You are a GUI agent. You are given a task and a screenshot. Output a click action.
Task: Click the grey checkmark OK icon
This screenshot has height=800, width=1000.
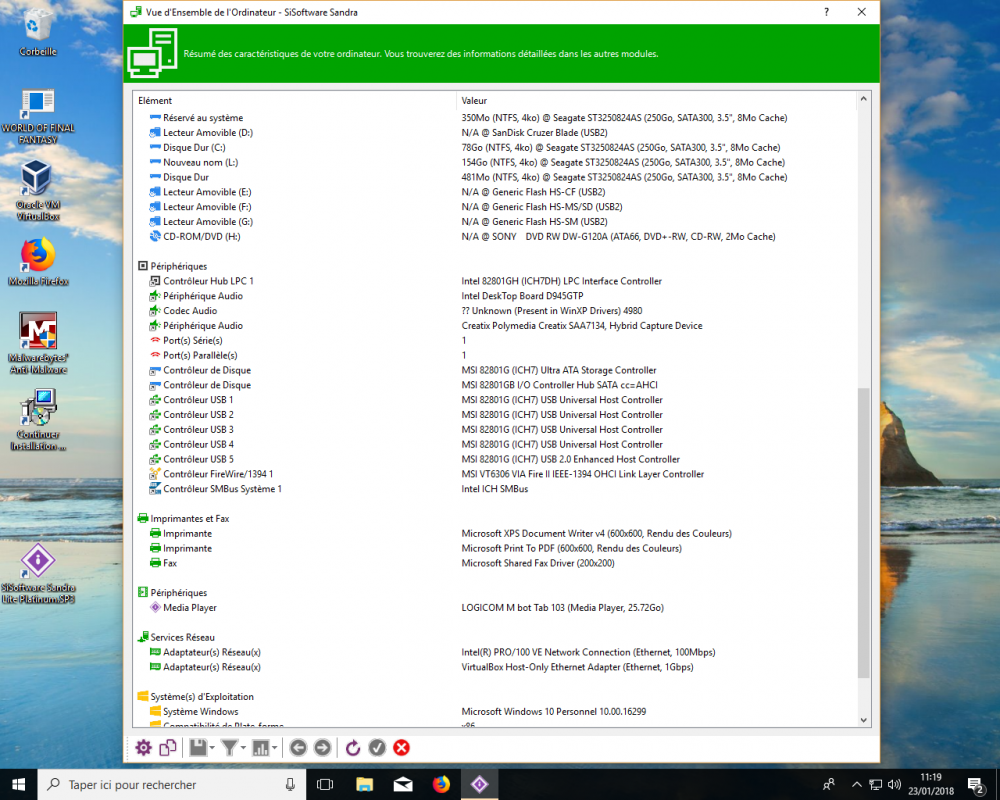pos(377,747)
